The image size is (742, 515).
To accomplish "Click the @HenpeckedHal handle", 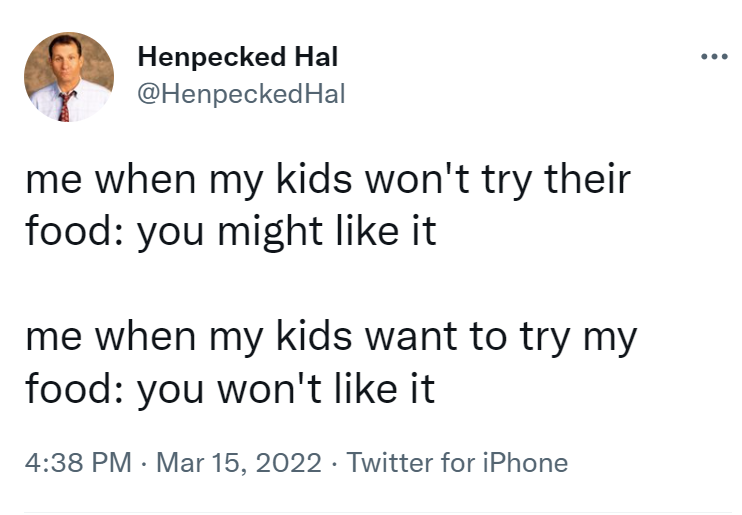I will tap(241, 94).
